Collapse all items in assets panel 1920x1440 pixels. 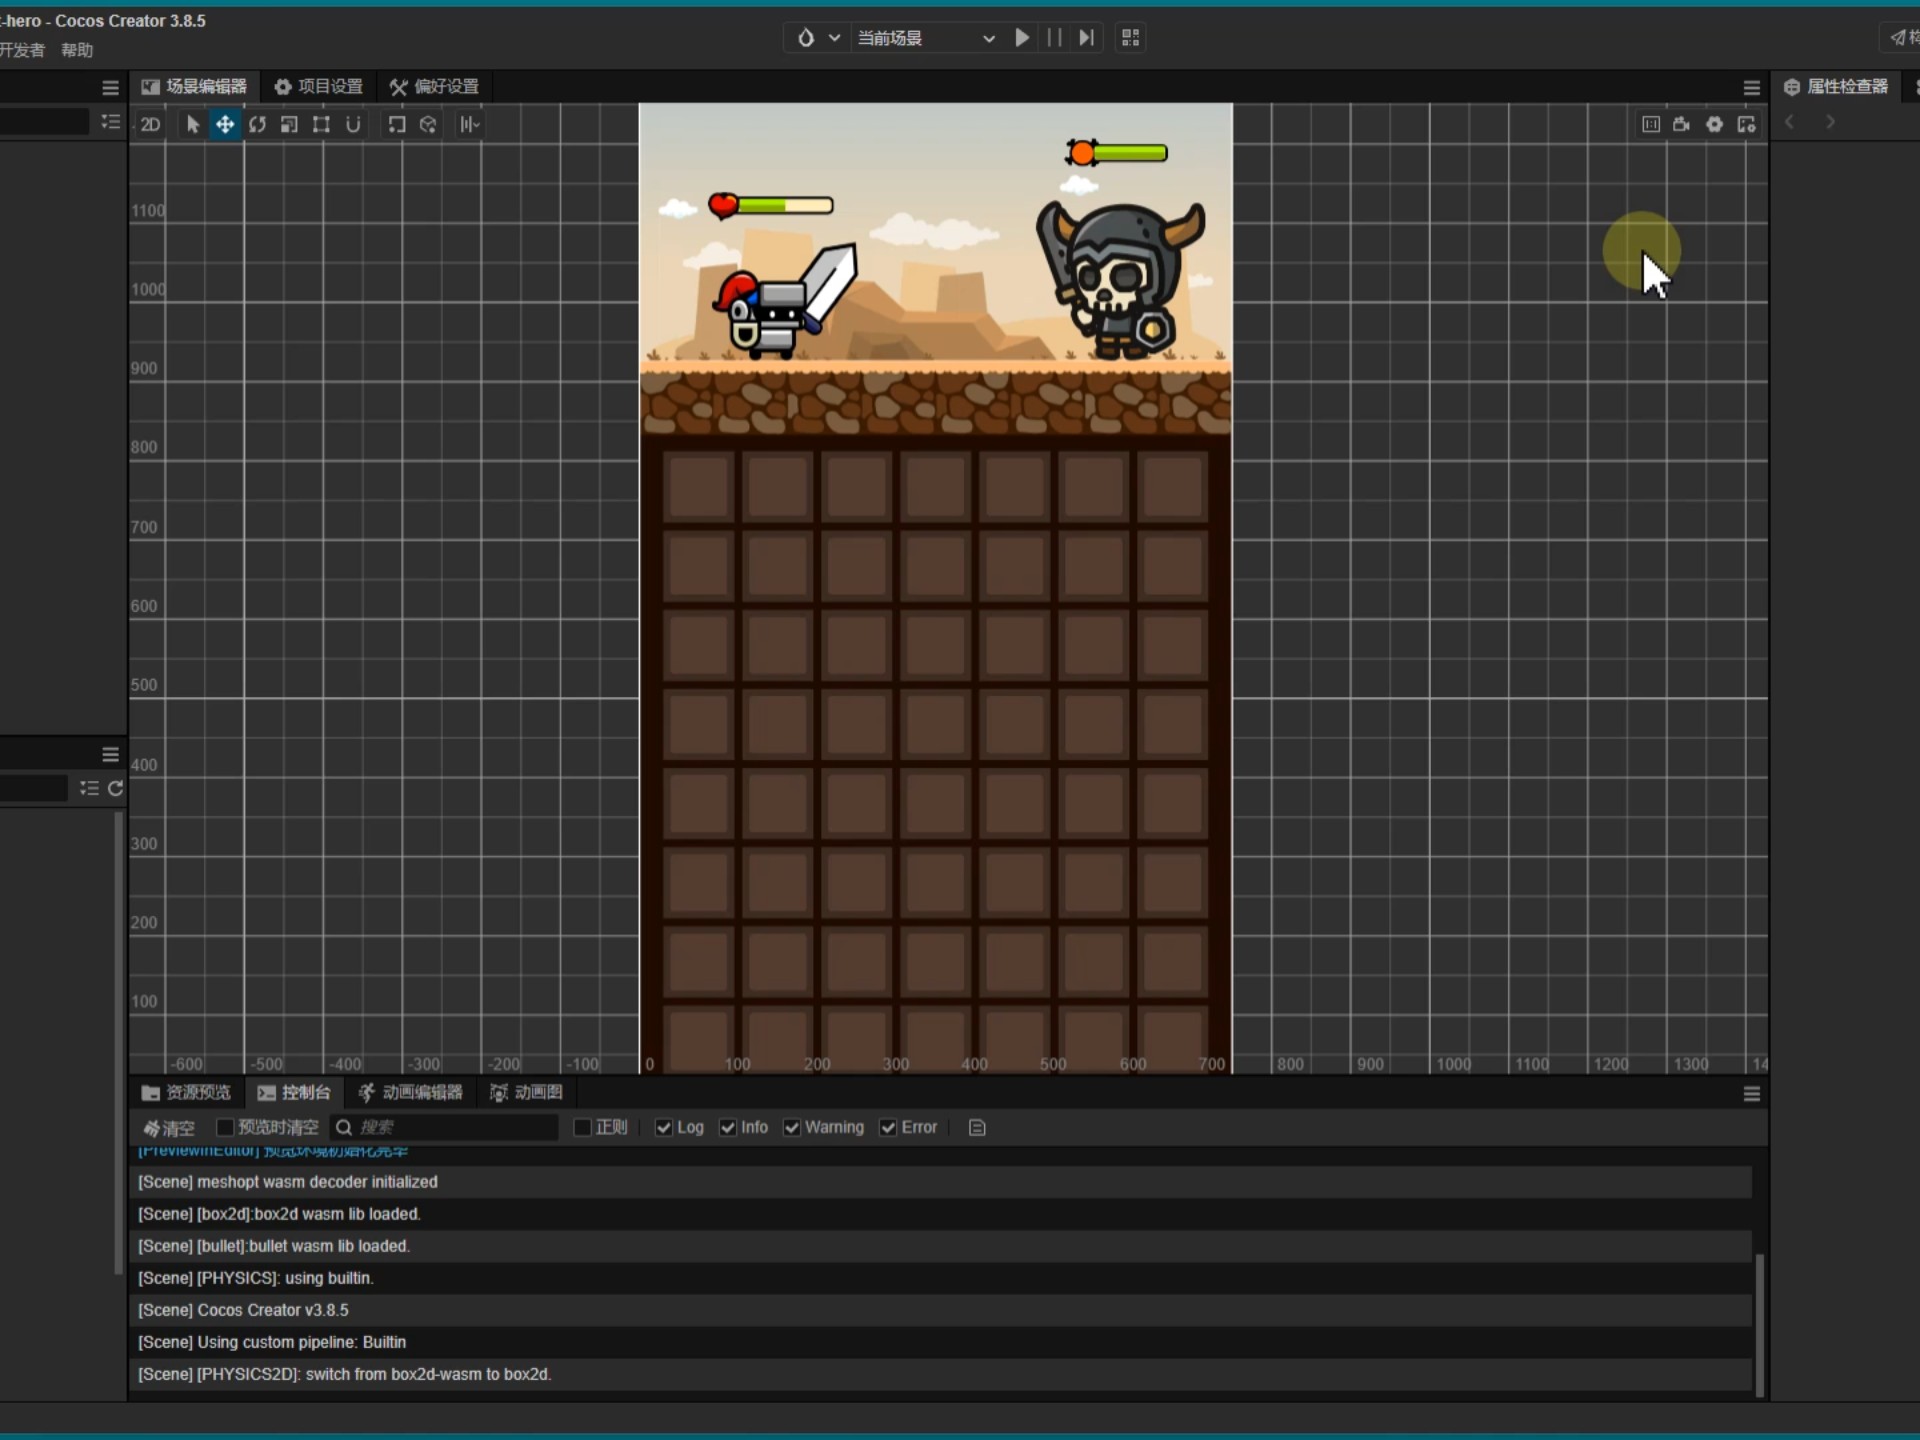coord(89,788)
